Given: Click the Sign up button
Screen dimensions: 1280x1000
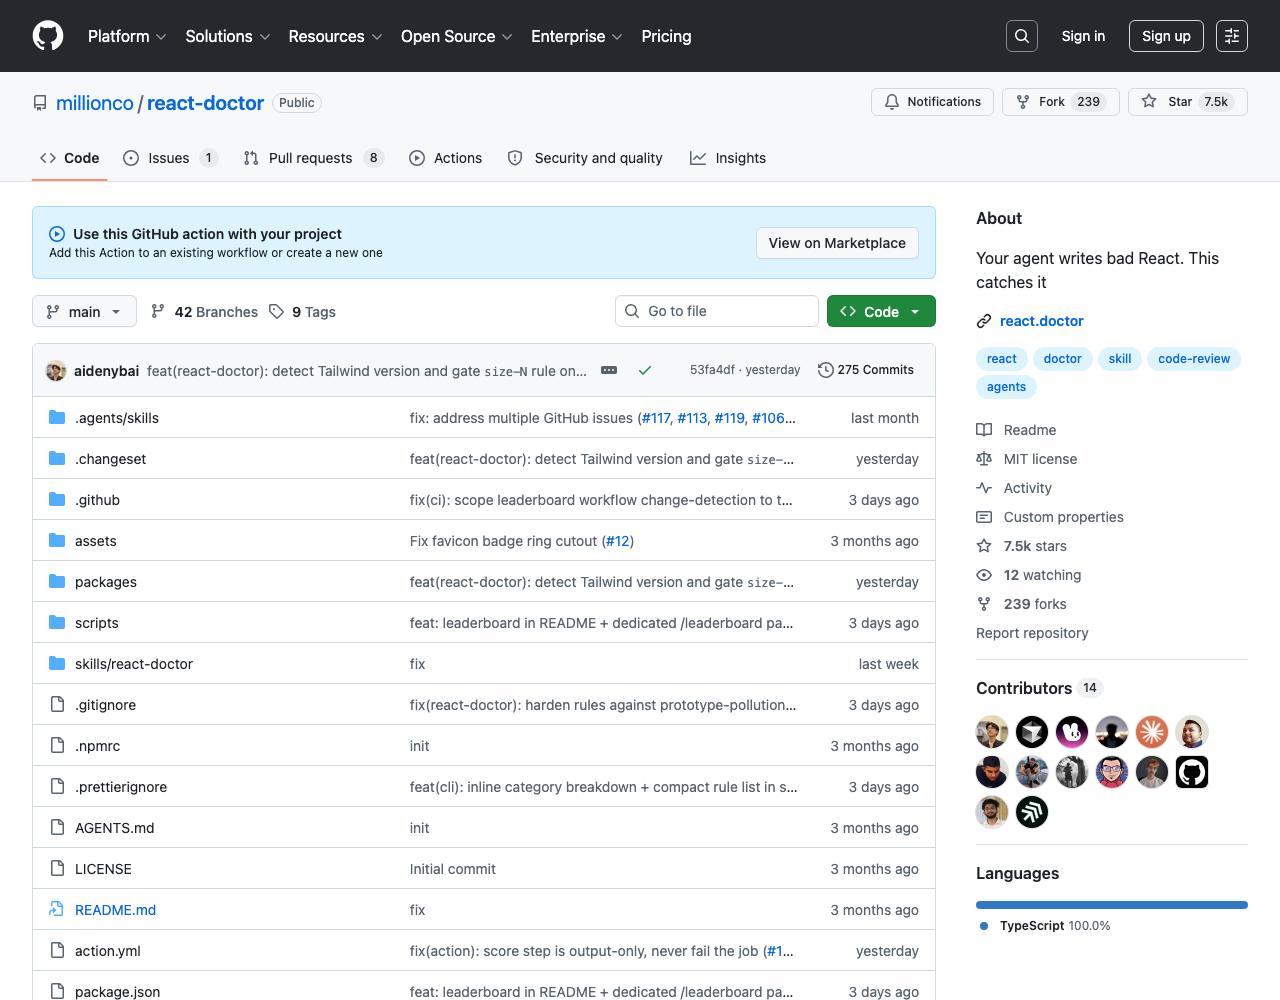Looking at the screenshot, I should click(1166, 36).
